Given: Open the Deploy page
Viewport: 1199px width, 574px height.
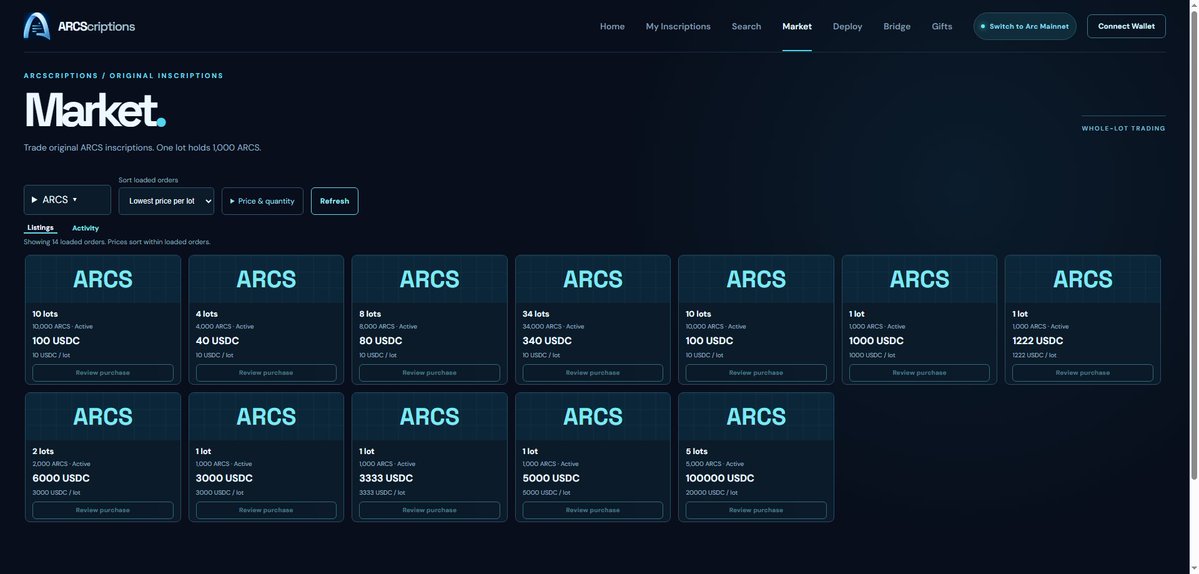Looking at the screenshot, I should coord(847,26).
